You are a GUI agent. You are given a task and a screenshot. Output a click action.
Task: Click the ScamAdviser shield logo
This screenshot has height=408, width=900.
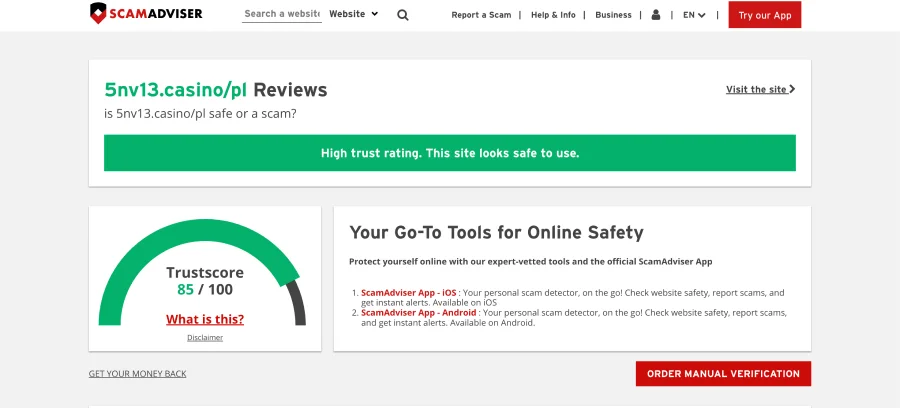tap(98, 13)
